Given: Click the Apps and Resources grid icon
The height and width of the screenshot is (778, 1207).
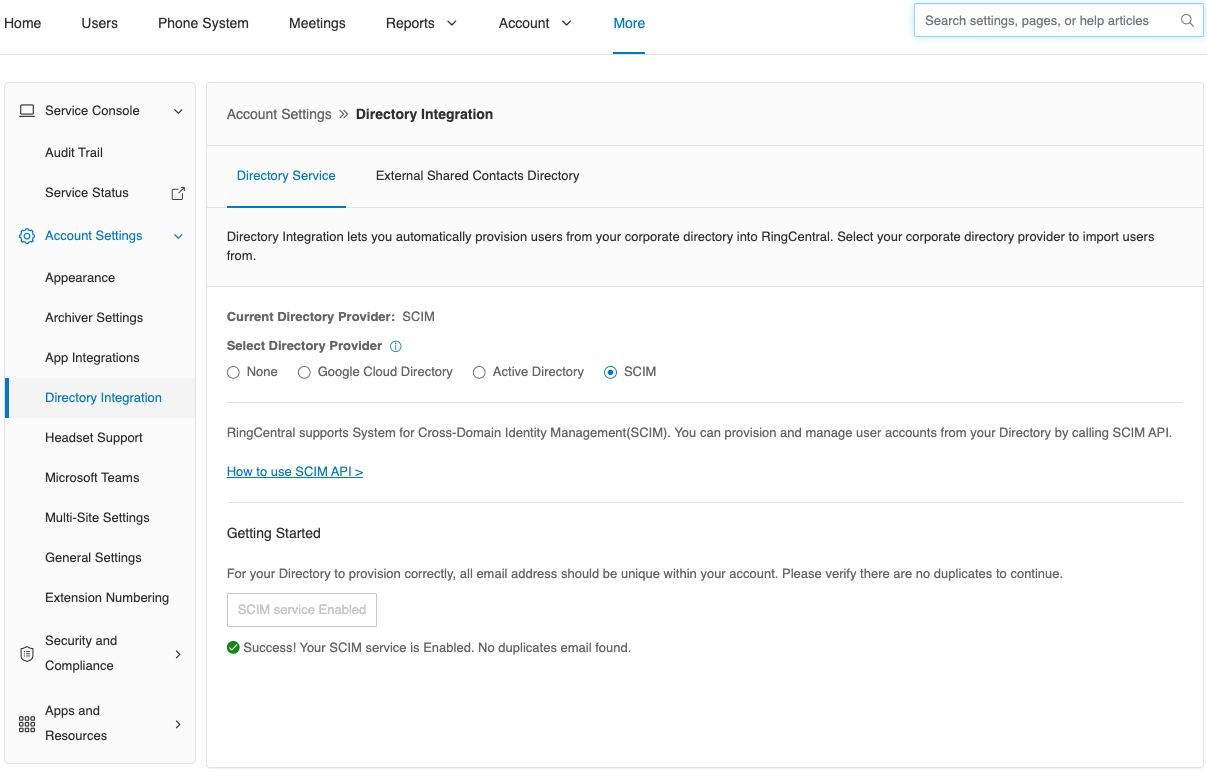Looking at the screenshot, I should (27, 724).
